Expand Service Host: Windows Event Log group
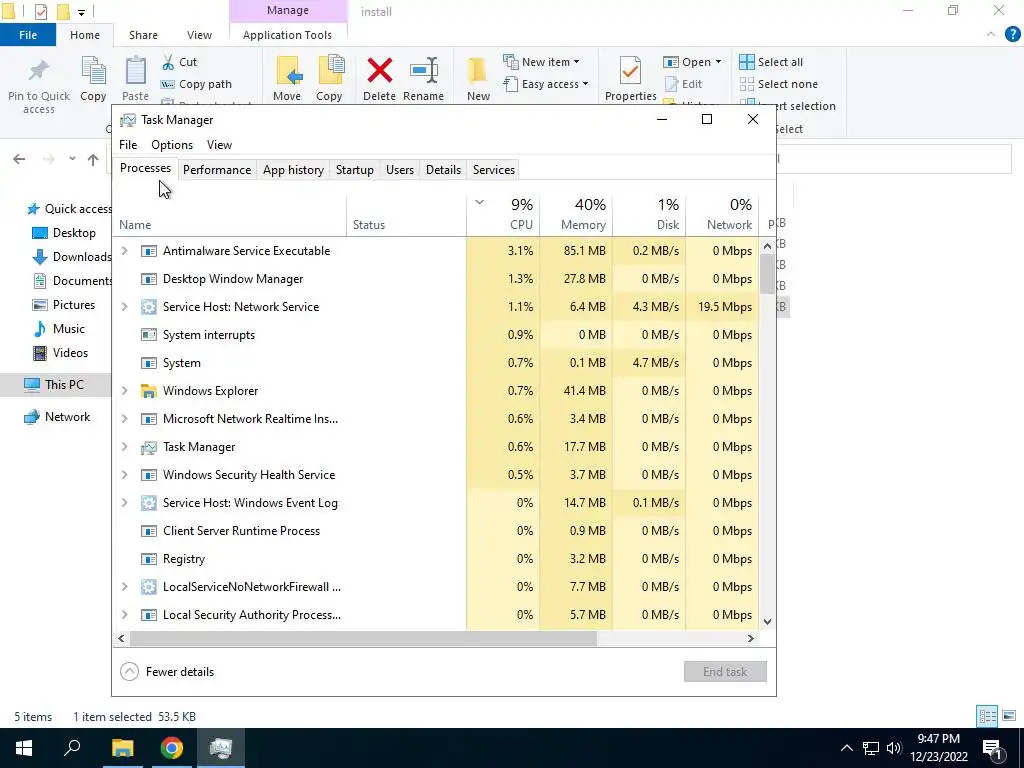The height and width of the screenshot is (768, 1024). (x=125, y=504)
